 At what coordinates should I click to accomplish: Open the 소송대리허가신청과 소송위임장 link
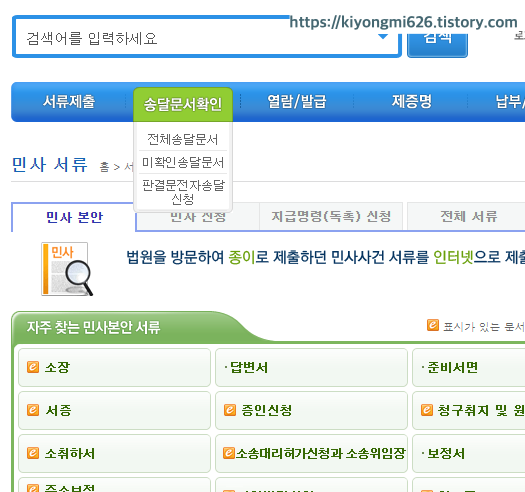(x=320, y=453)
